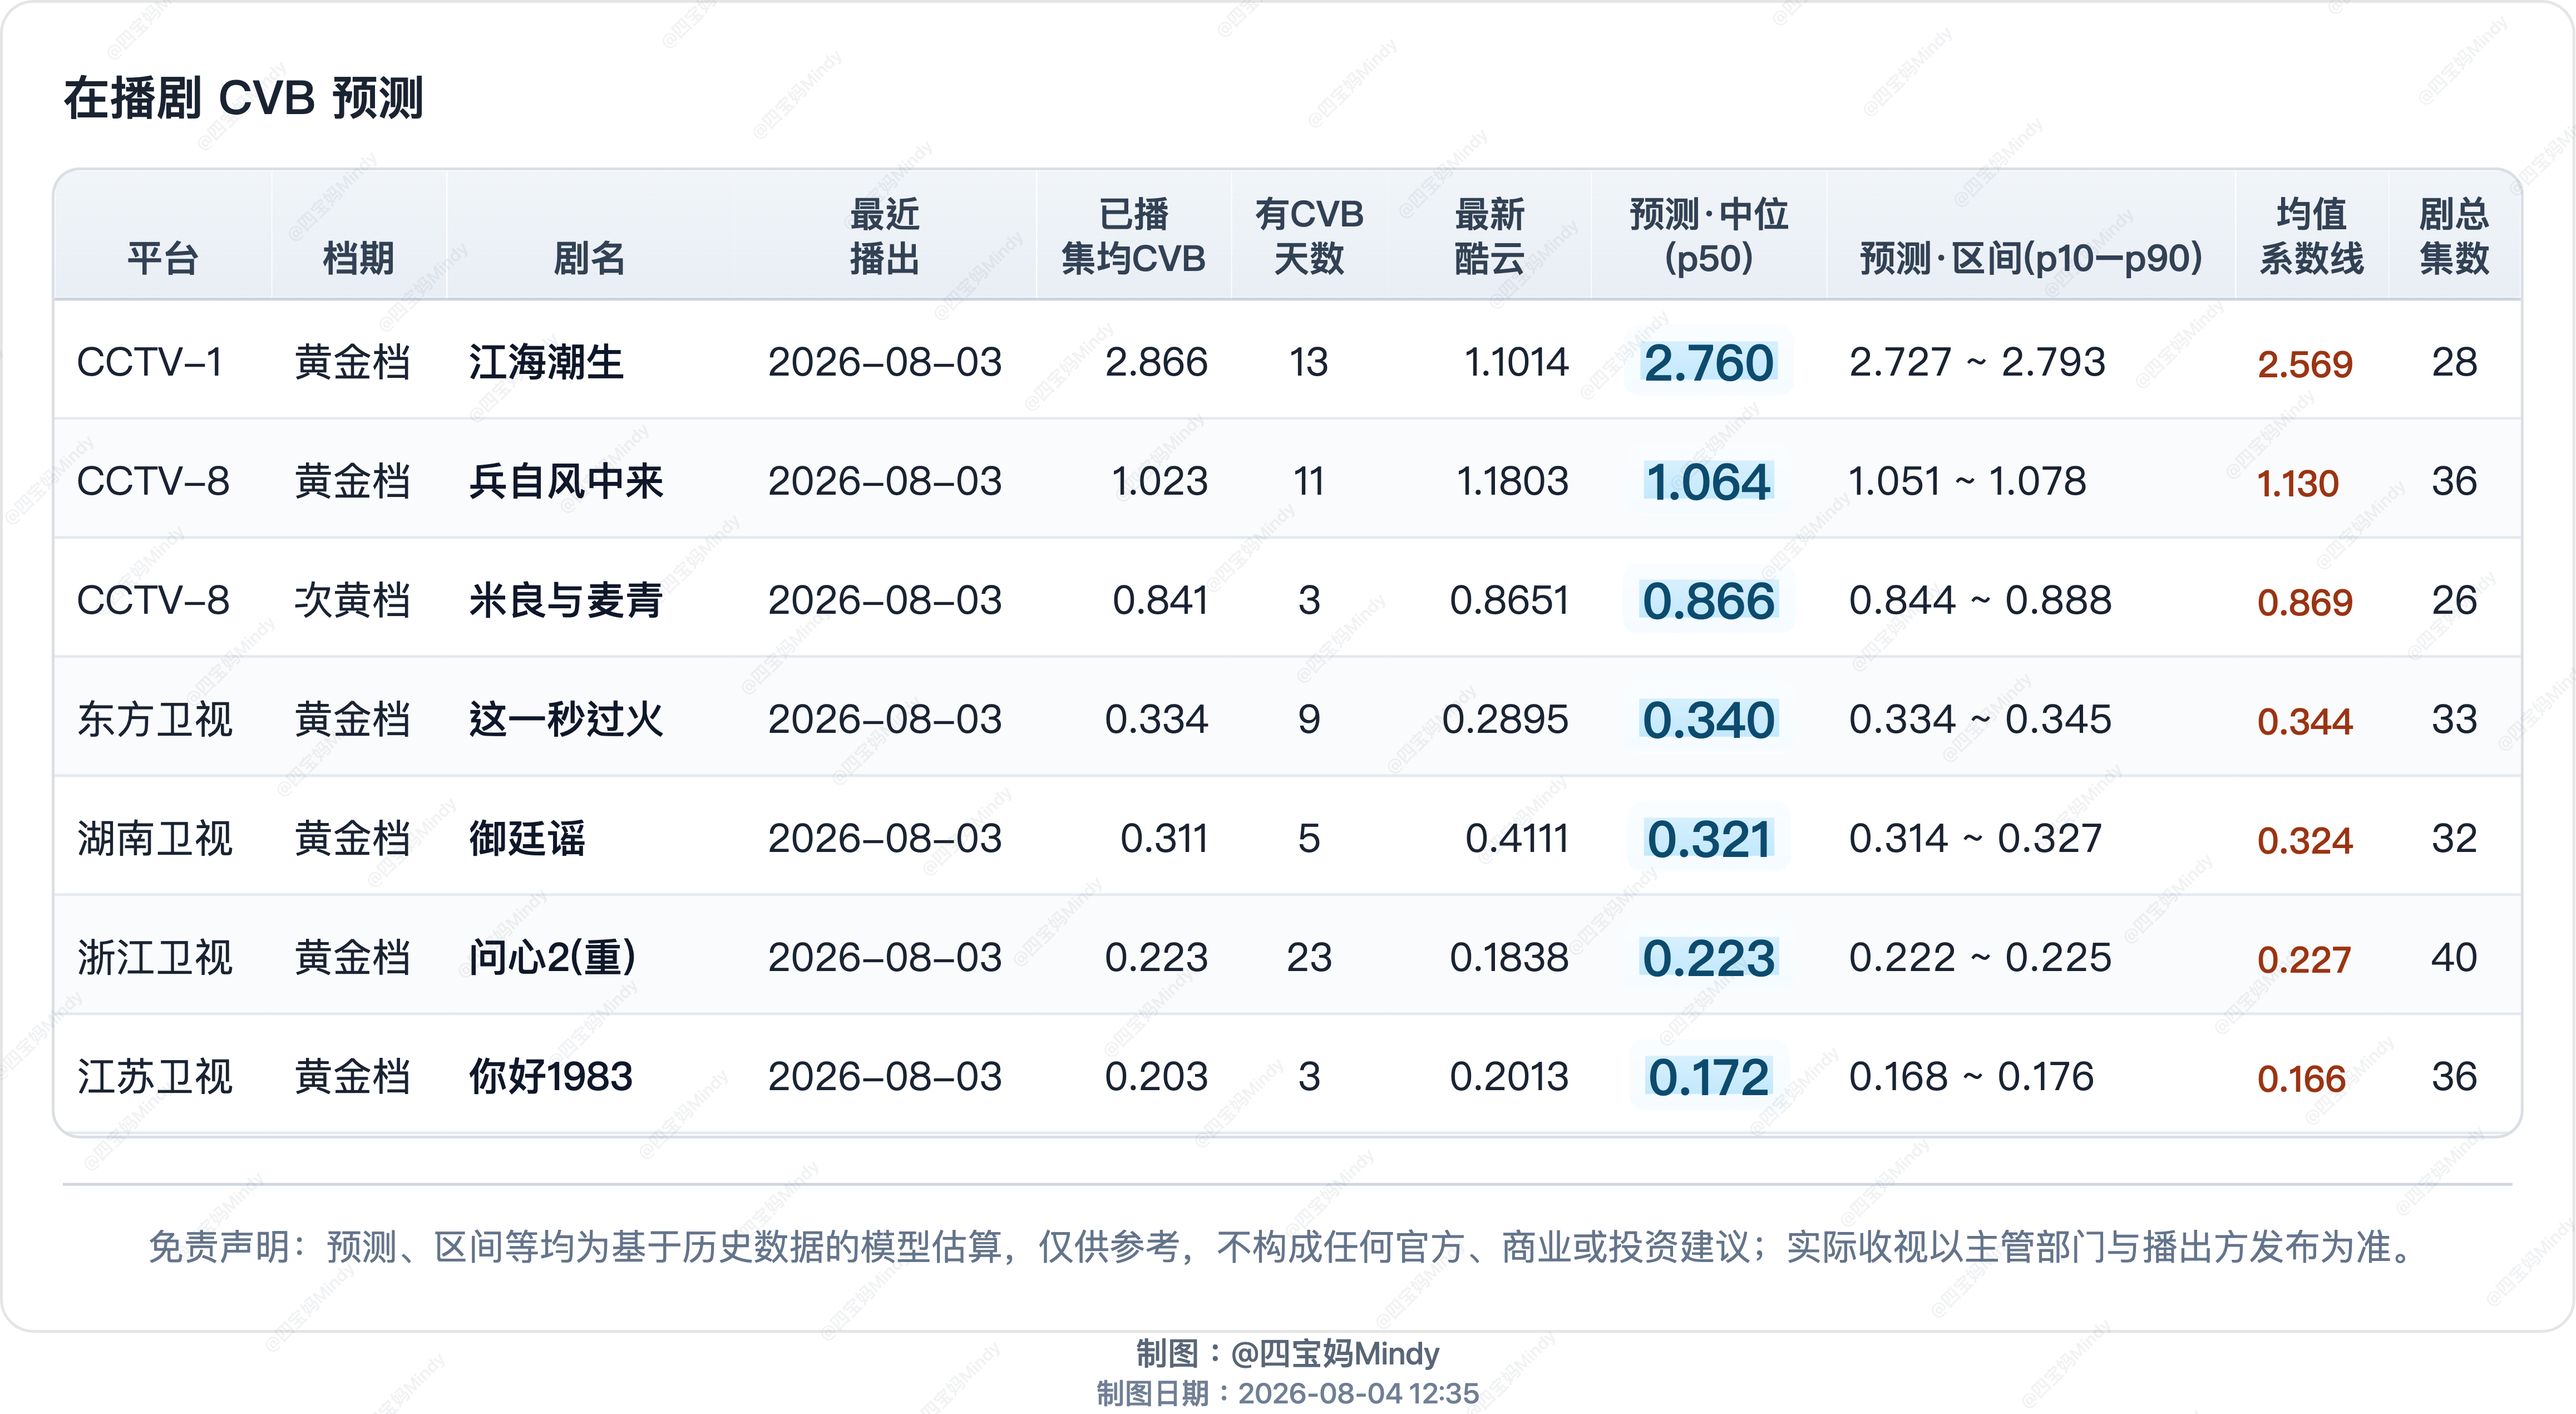Click the red coefficient value 0.324
Image resolution: width=2576 pixels, height=1414 pixels.
(2305, 840)
